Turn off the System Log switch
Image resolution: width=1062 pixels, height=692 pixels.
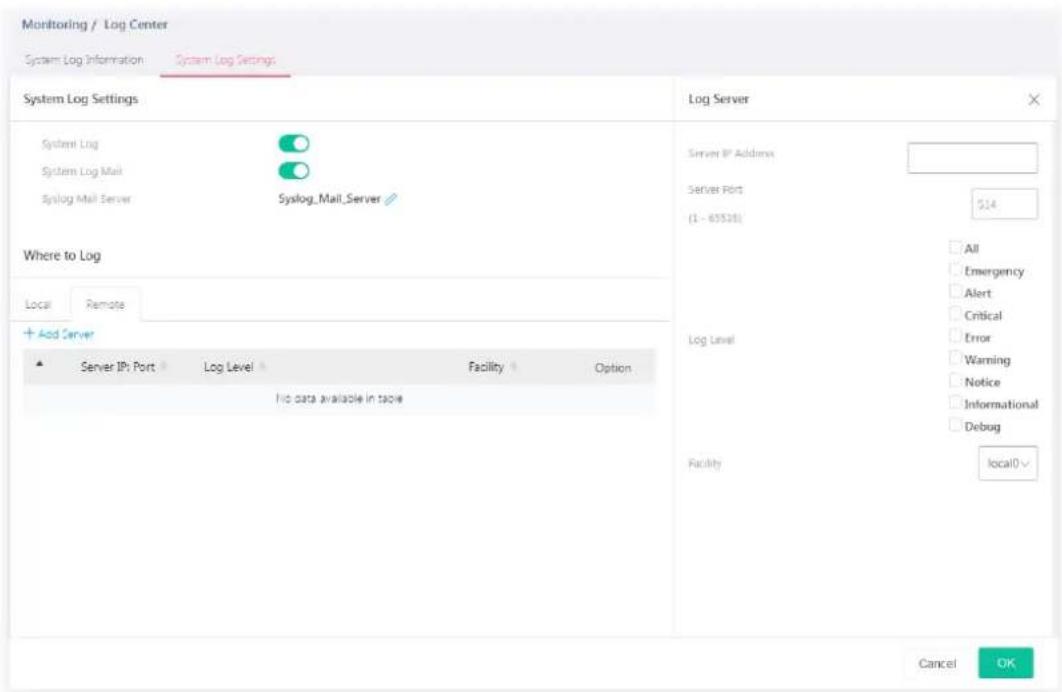pyautogui.click(x=294, y=144)
